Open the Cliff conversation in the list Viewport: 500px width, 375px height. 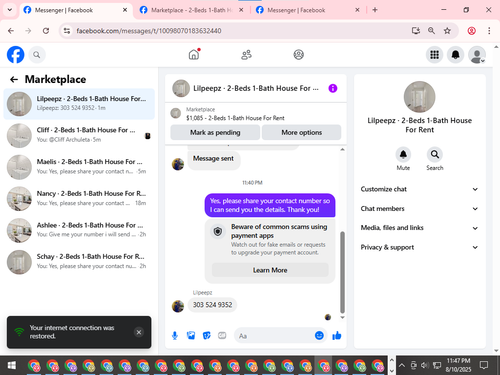coord(79,135)
